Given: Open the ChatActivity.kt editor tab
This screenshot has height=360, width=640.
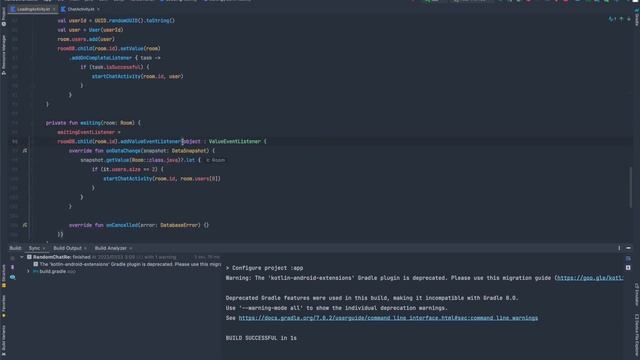Looking at the screenshot, I should click(x=80, y=9).
